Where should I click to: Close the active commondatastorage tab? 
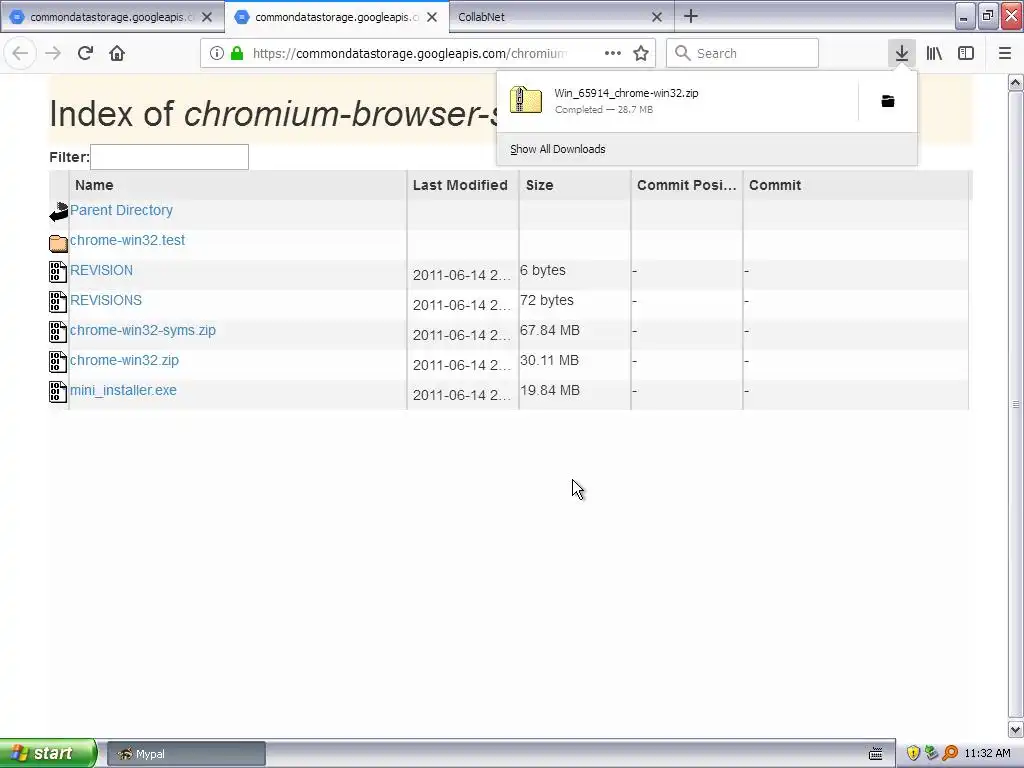432,17
